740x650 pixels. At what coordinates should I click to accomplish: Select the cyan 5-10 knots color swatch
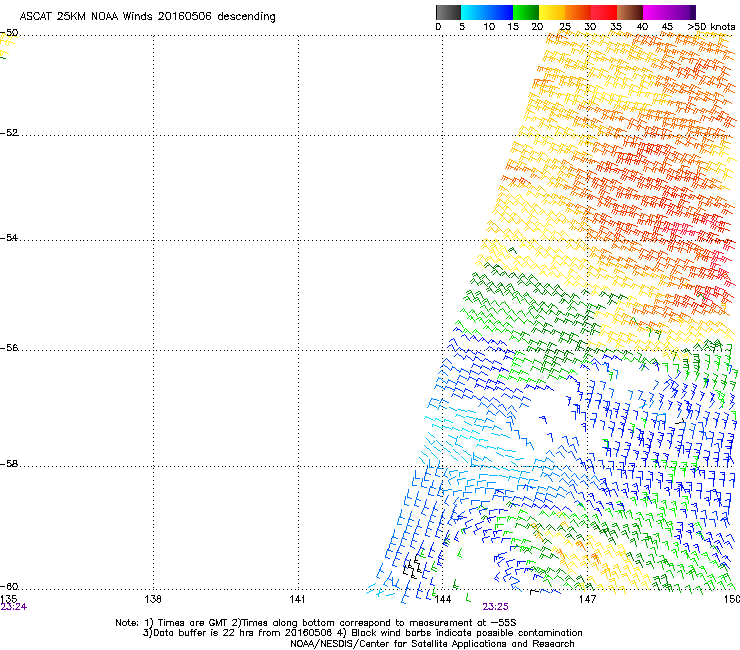[x=474, y=12]
